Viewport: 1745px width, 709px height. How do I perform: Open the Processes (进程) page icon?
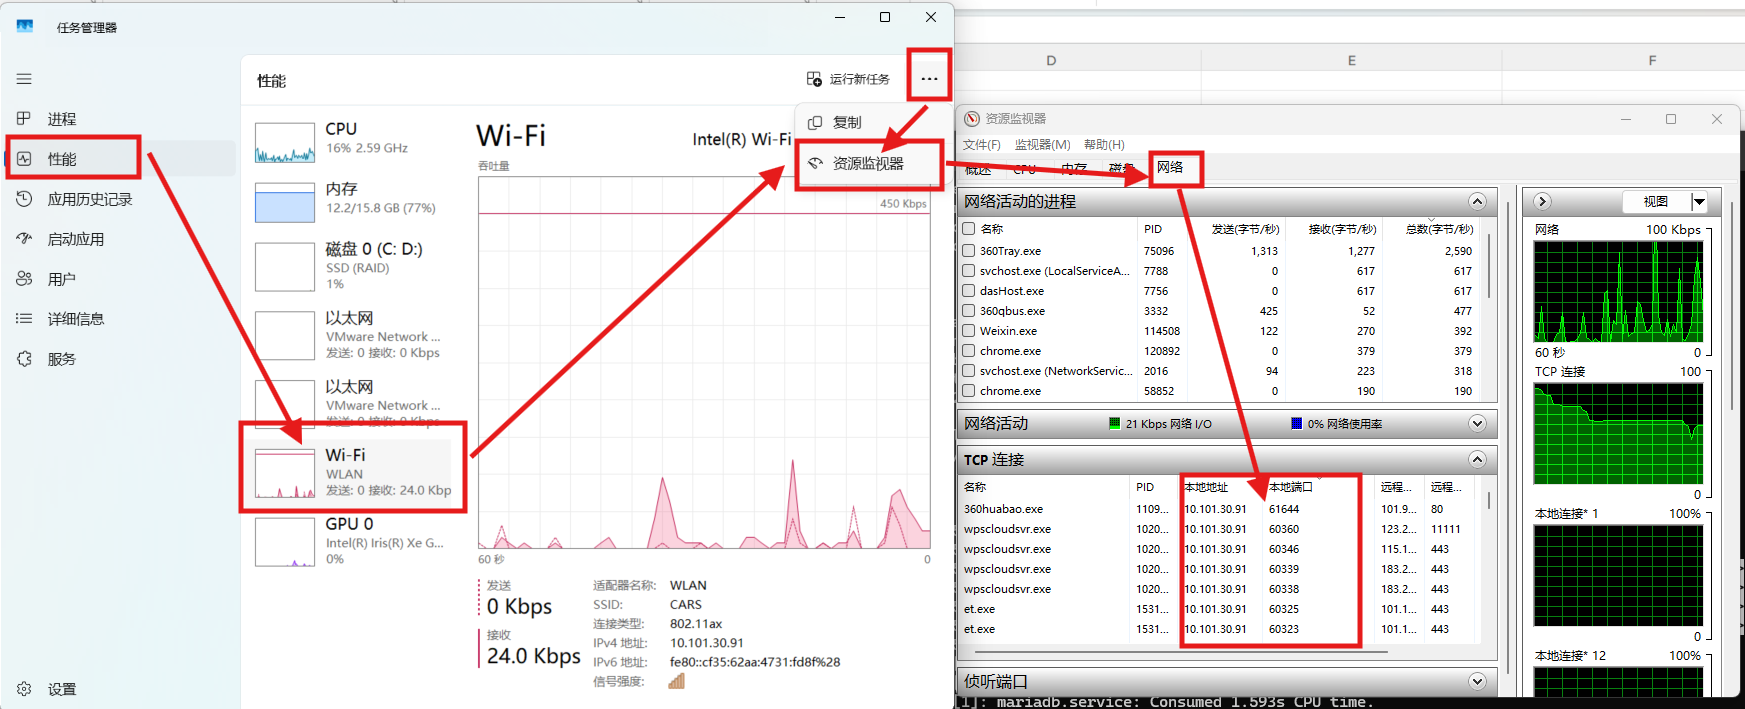click(x=24, y=119)
